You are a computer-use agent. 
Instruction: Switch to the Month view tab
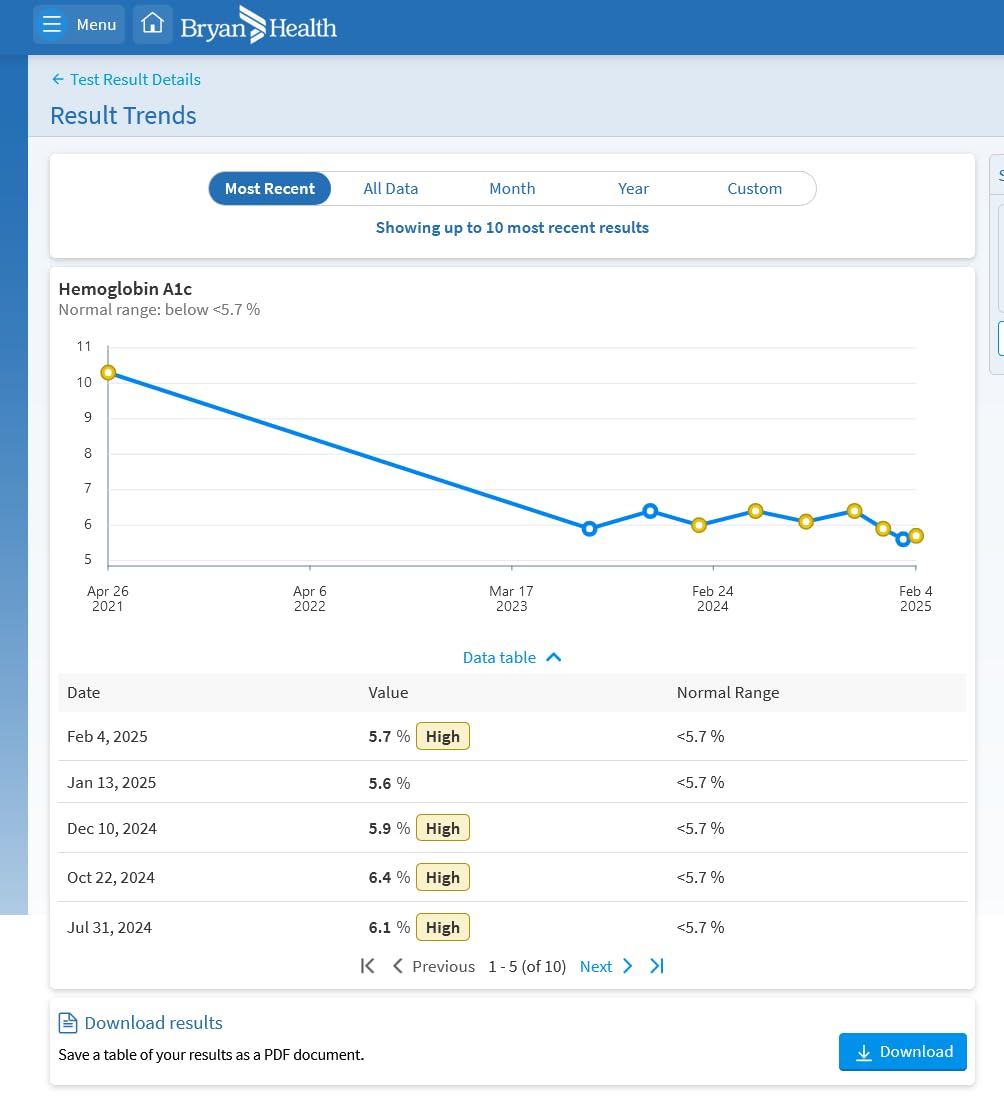[x=513, y=189]
